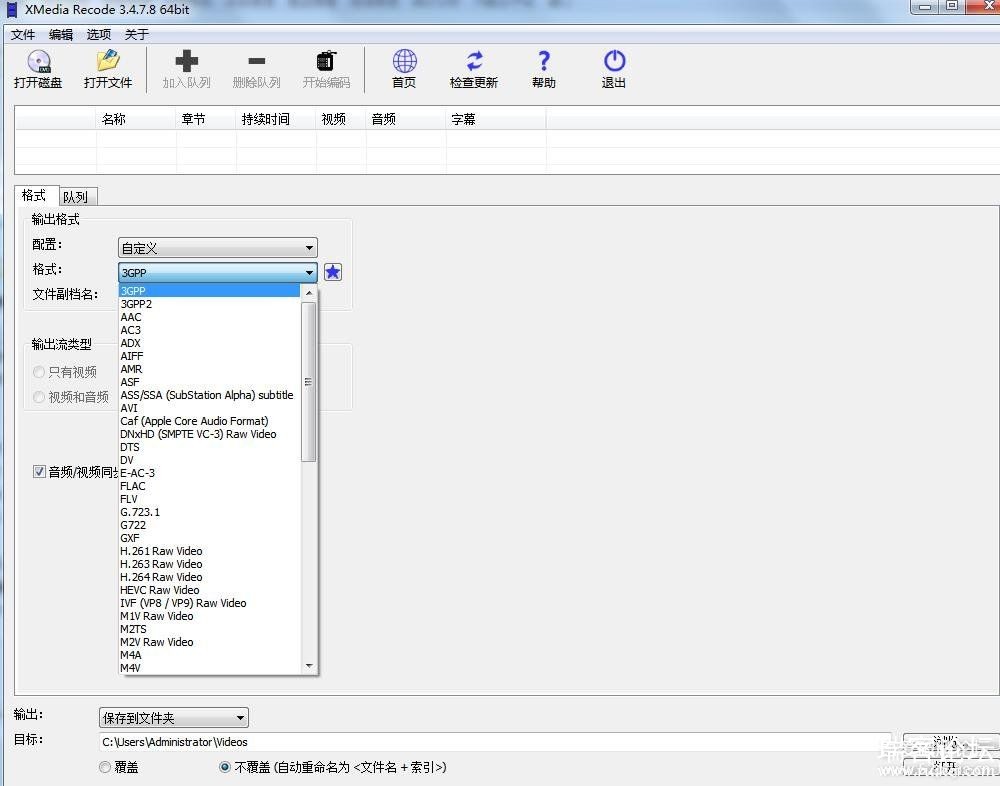This screenshot has height=786, width=1000.
Task: Choose AC3 in the format list
Action: pyautogui.click(x=209, y=330)
